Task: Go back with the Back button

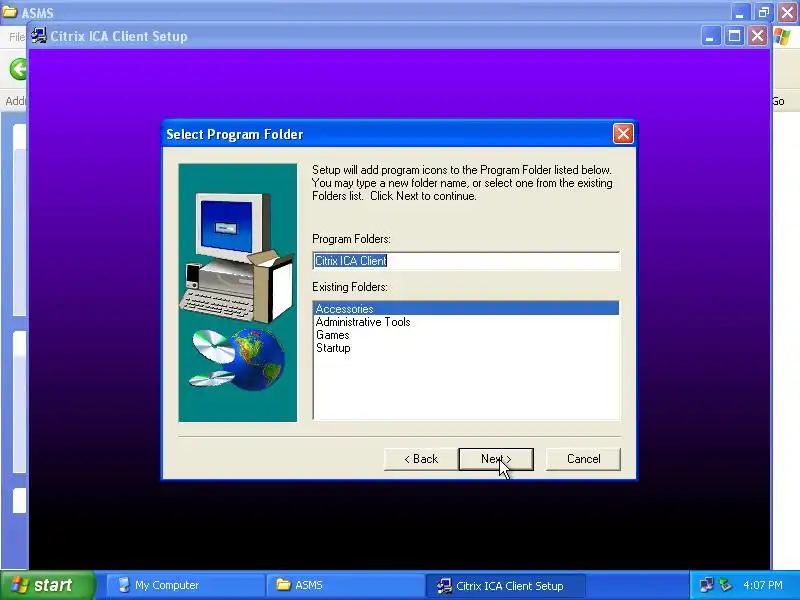Action: point(421,459)
